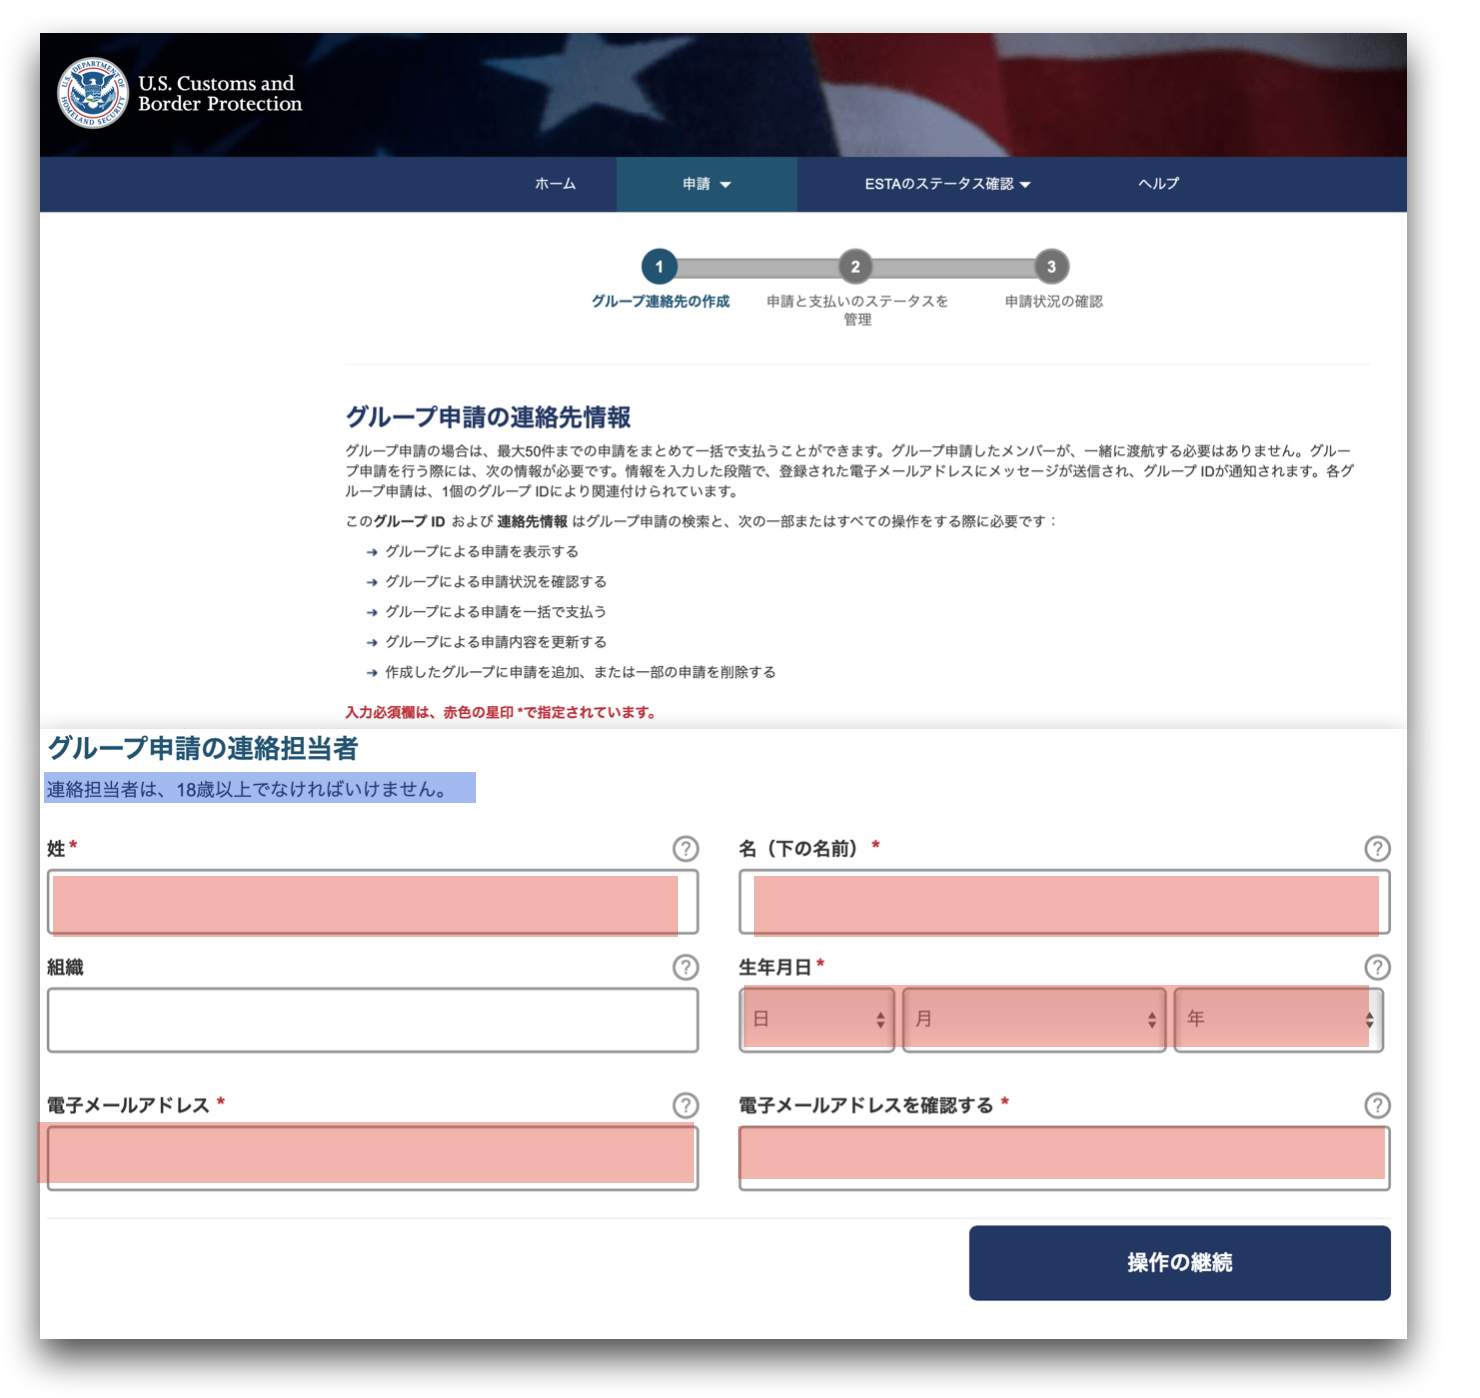Click bullet 作成したグループに申請を追加
The height and width of the screenshot is (1398, 1480).
[x=580, y=672]
